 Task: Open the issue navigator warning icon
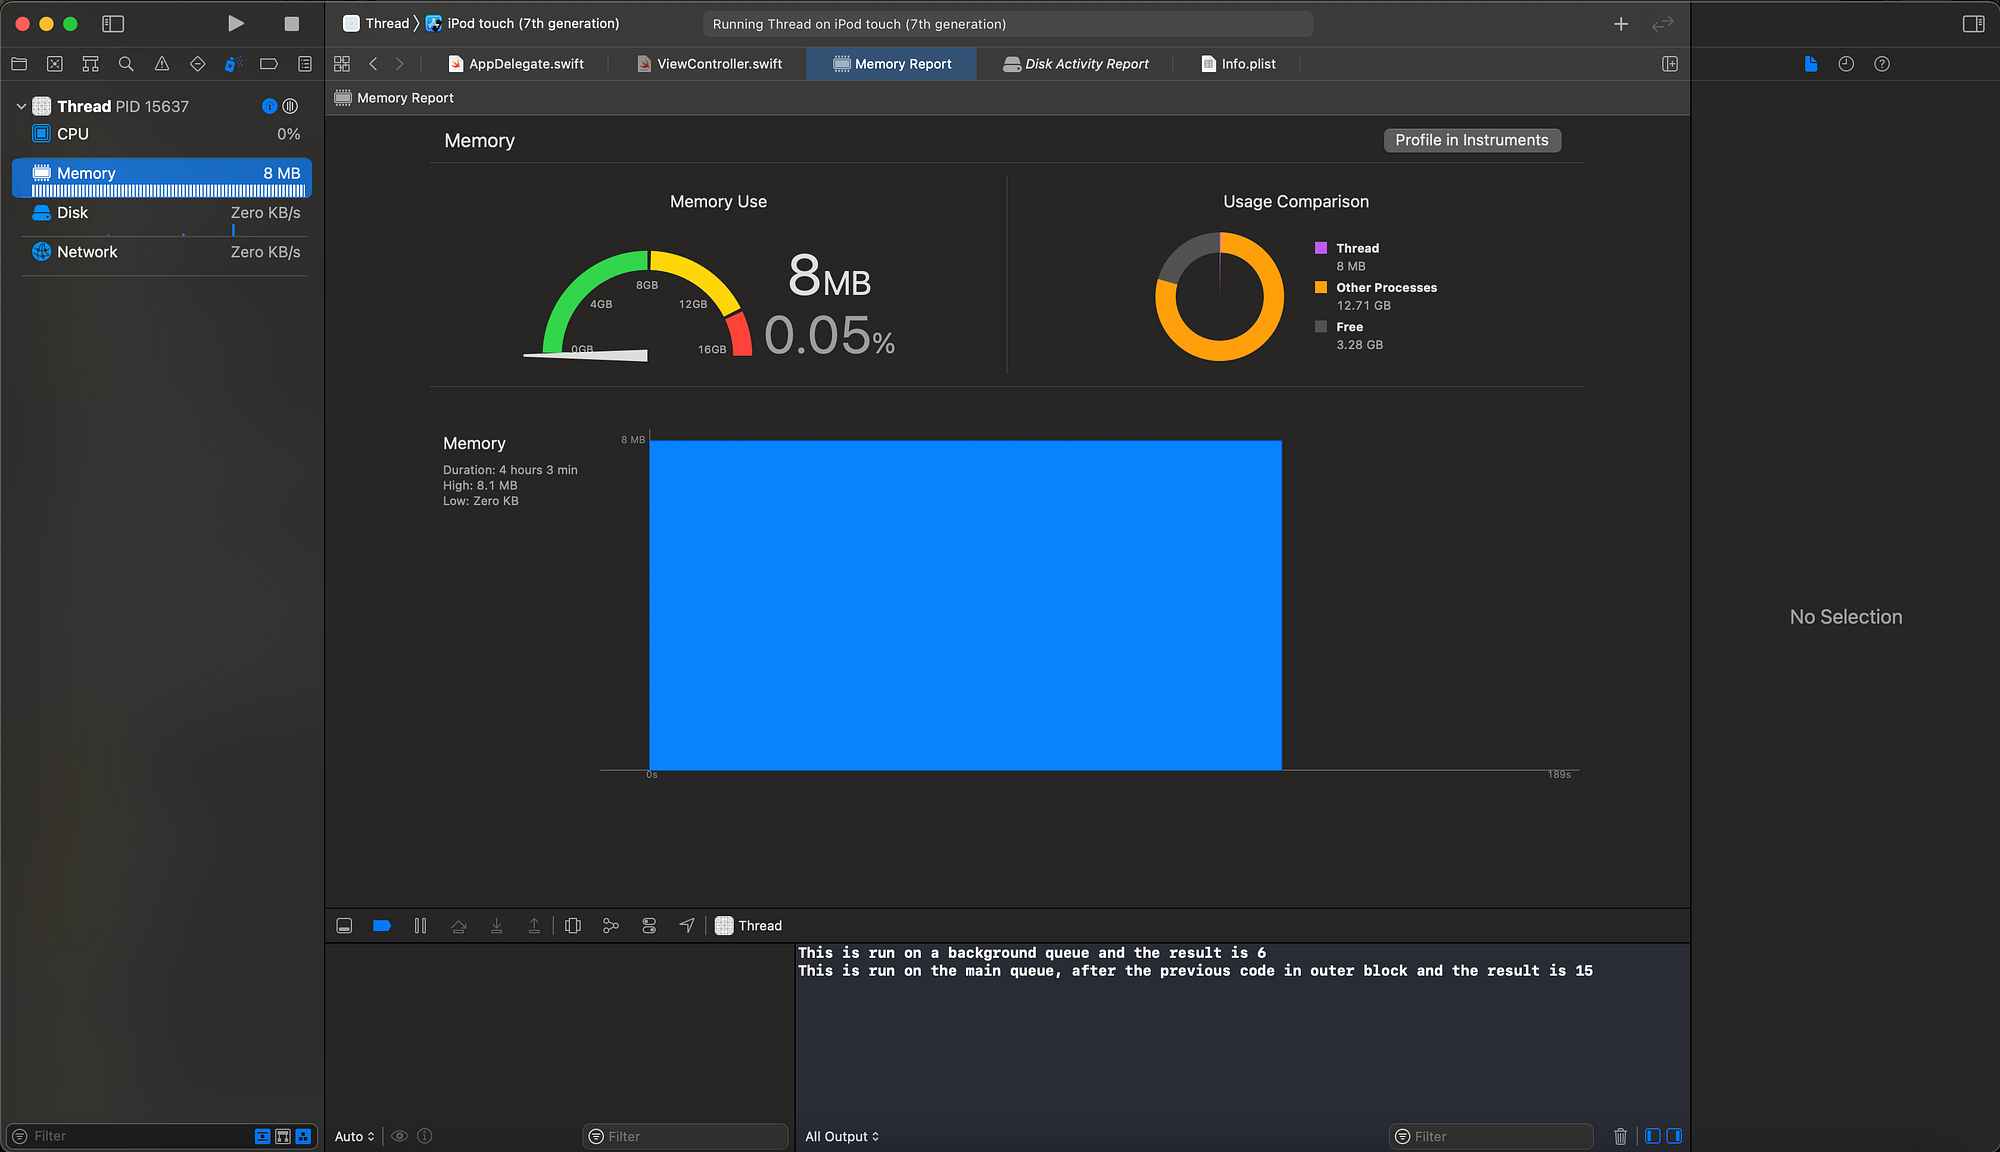coord(162,64)
